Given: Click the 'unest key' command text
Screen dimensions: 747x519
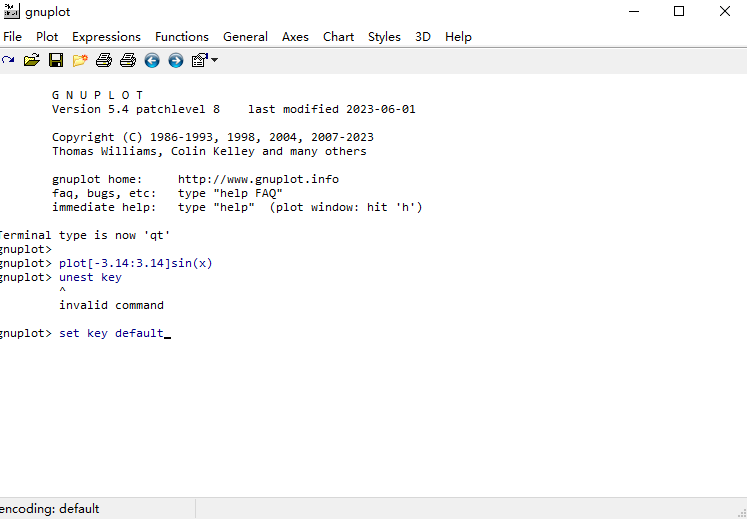Looking at the screenshot, I should (x=91, y=277).
